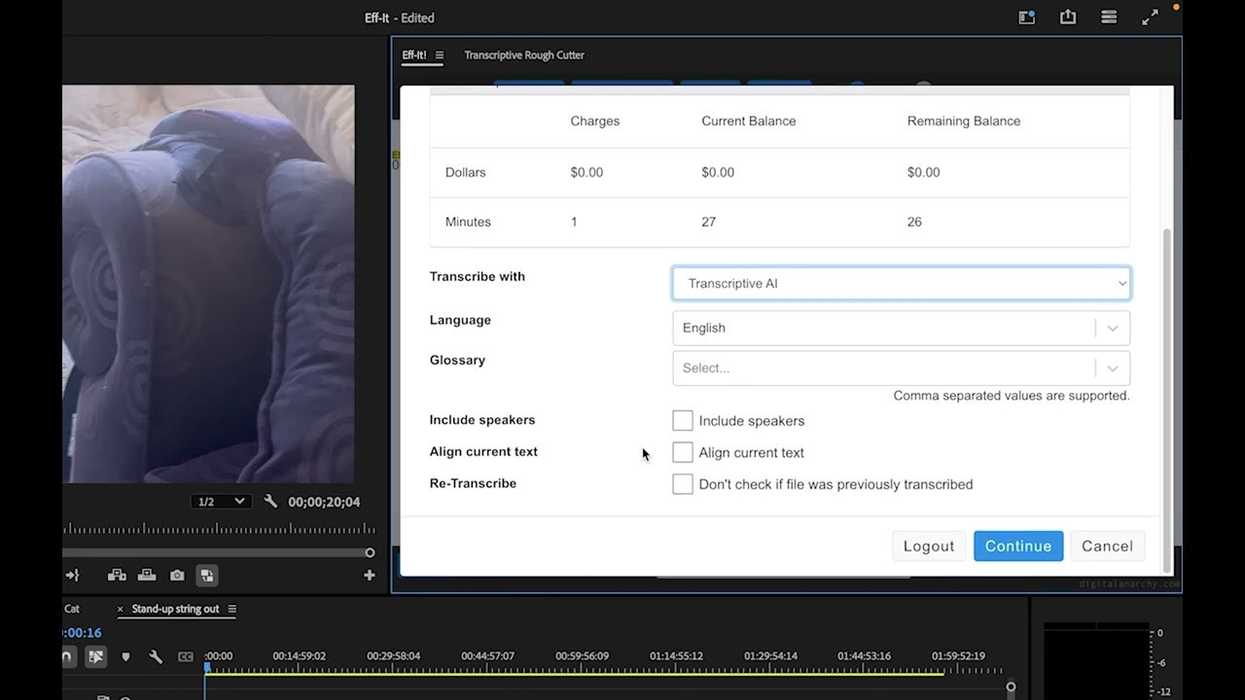The height and width of the screenshot is (700, 1245).
Task: Click the blue timeline playhead timecode
Action: click(82, 633)
